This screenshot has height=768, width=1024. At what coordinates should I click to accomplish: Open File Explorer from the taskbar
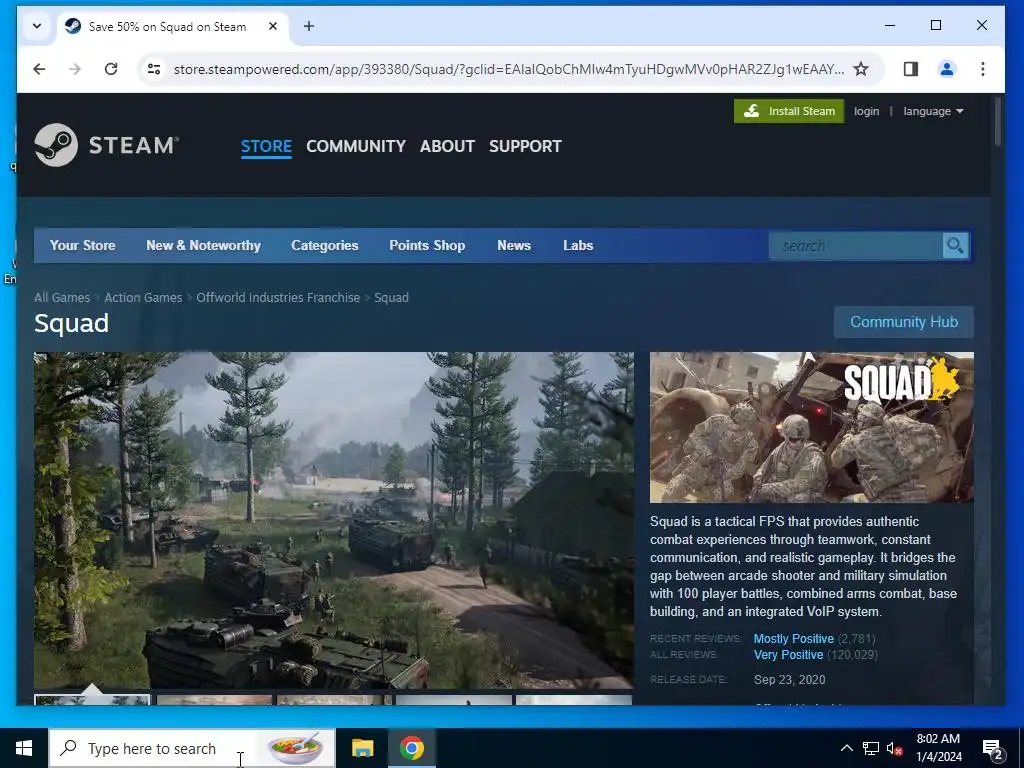(362, 748)
